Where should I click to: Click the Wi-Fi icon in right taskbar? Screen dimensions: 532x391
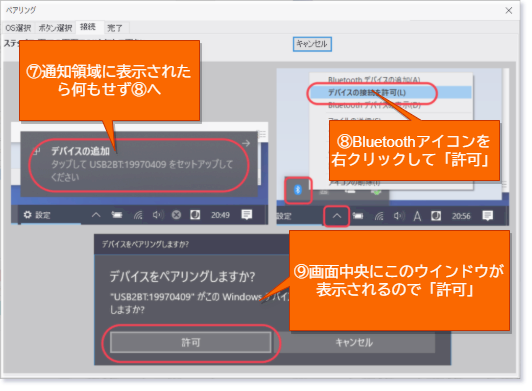tap(379, 216)
